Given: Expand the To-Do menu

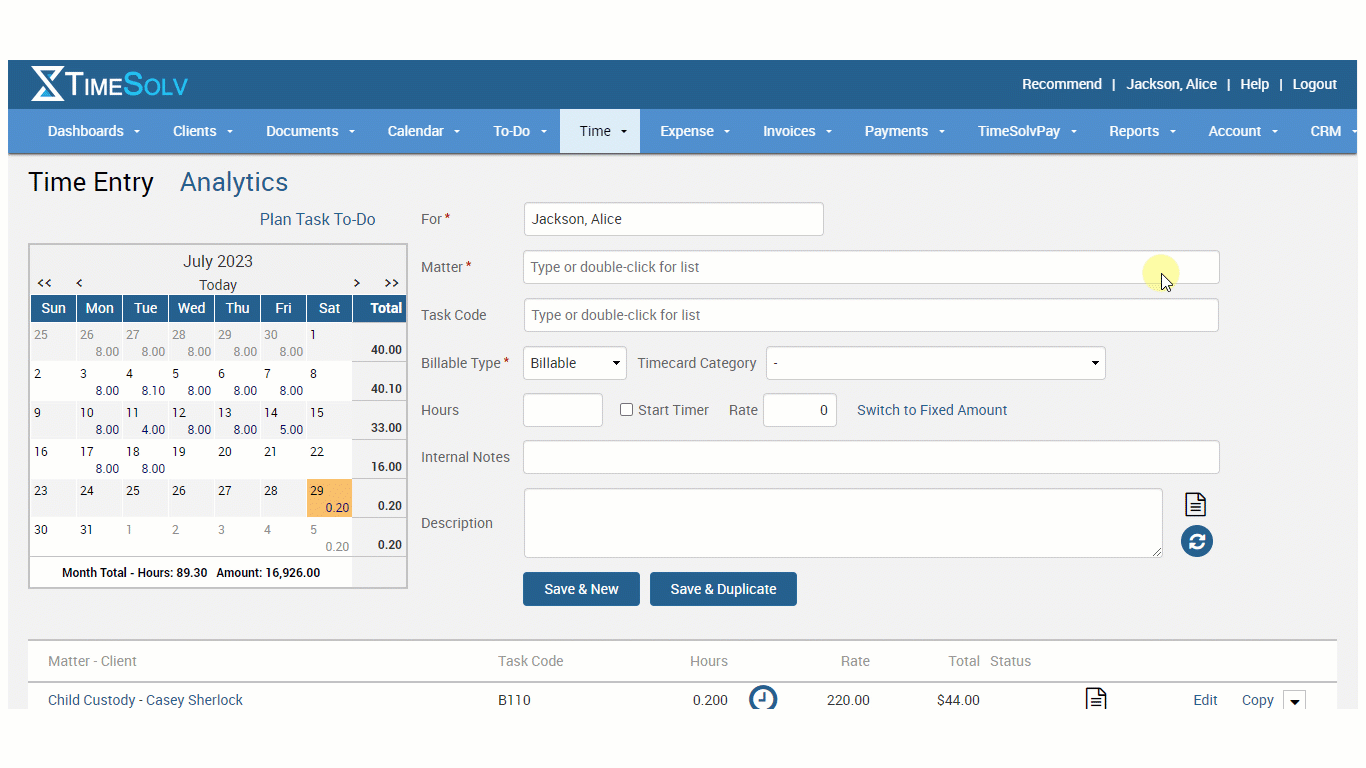Looking at the screenshot, I should click(x=520, y=131).
